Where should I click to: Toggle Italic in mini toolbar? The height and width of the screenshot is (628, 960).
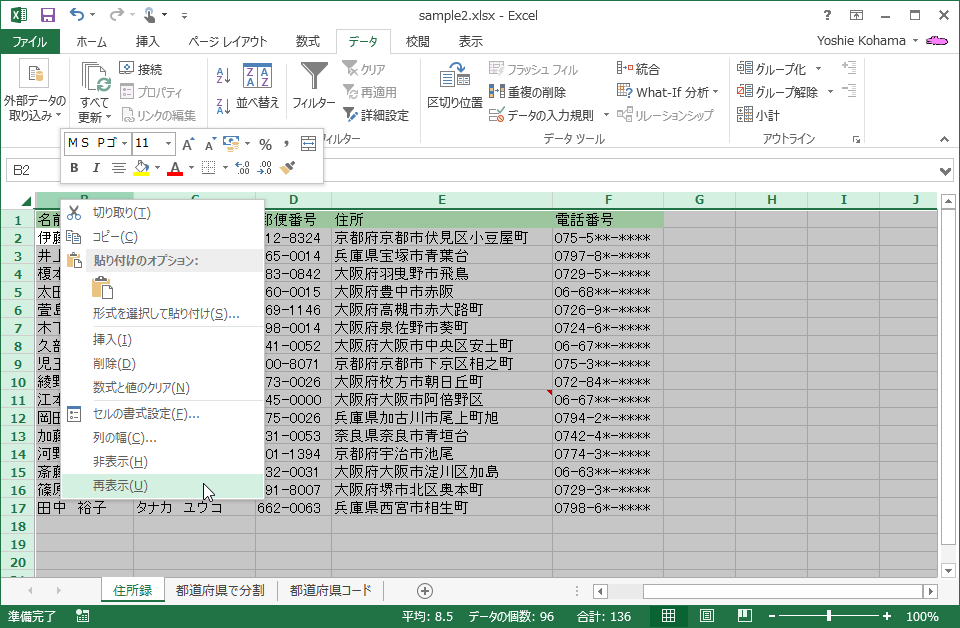pos(96,168)
